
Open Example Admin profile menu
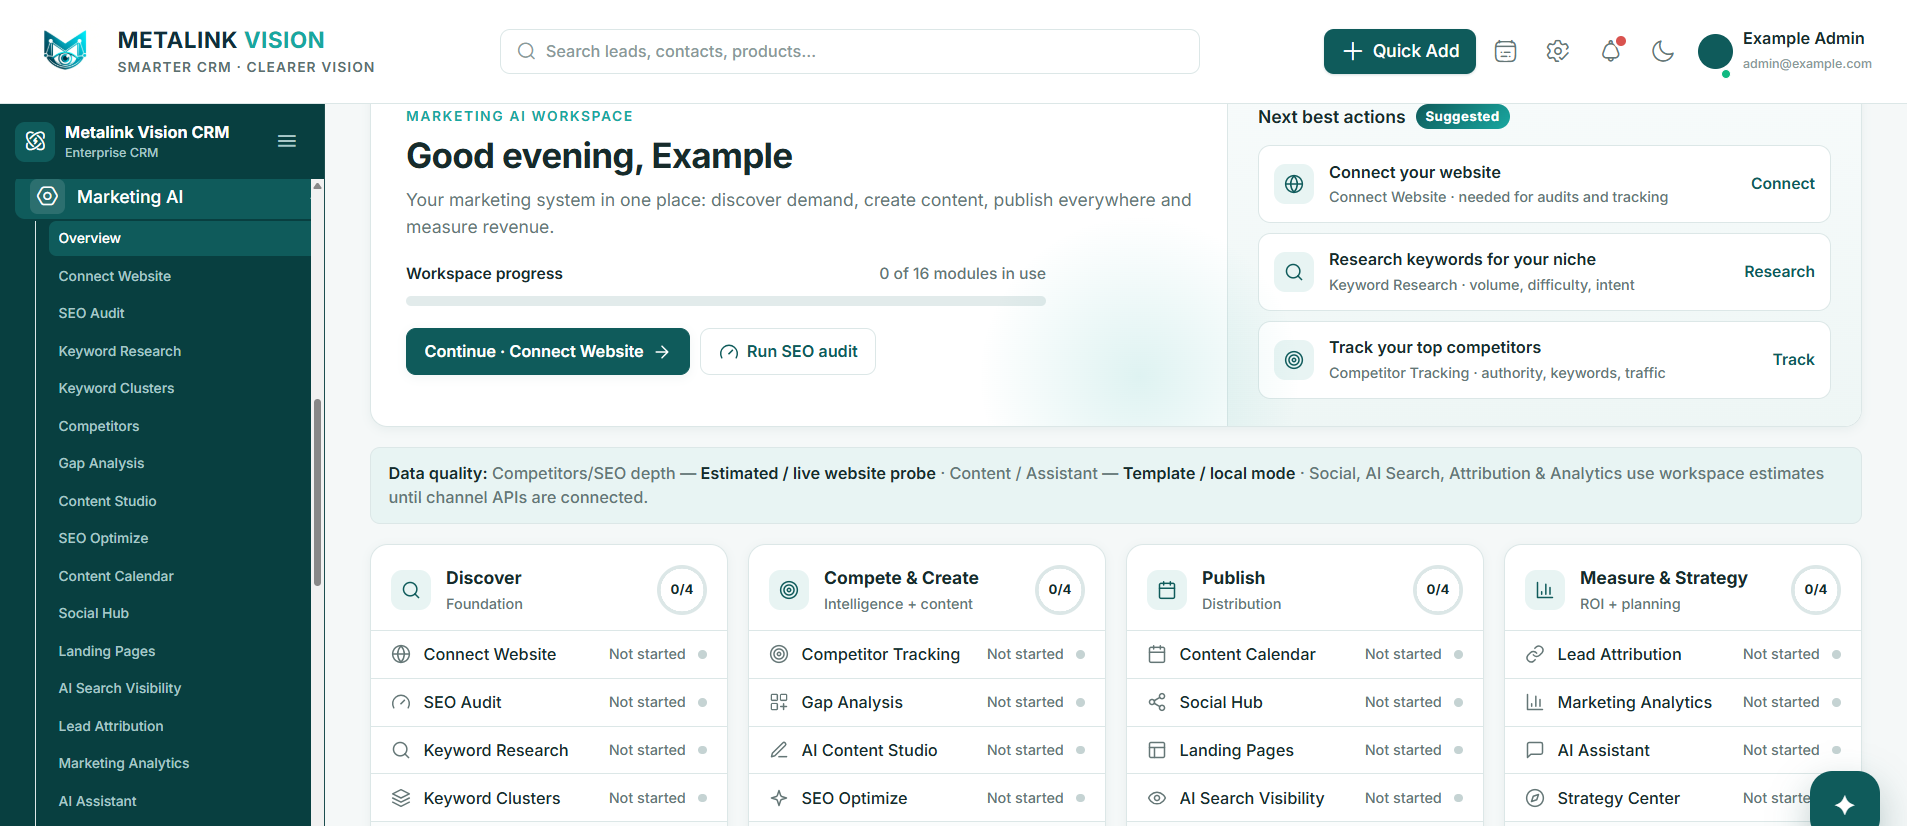pyautogui.click(x=1785, y=51)
